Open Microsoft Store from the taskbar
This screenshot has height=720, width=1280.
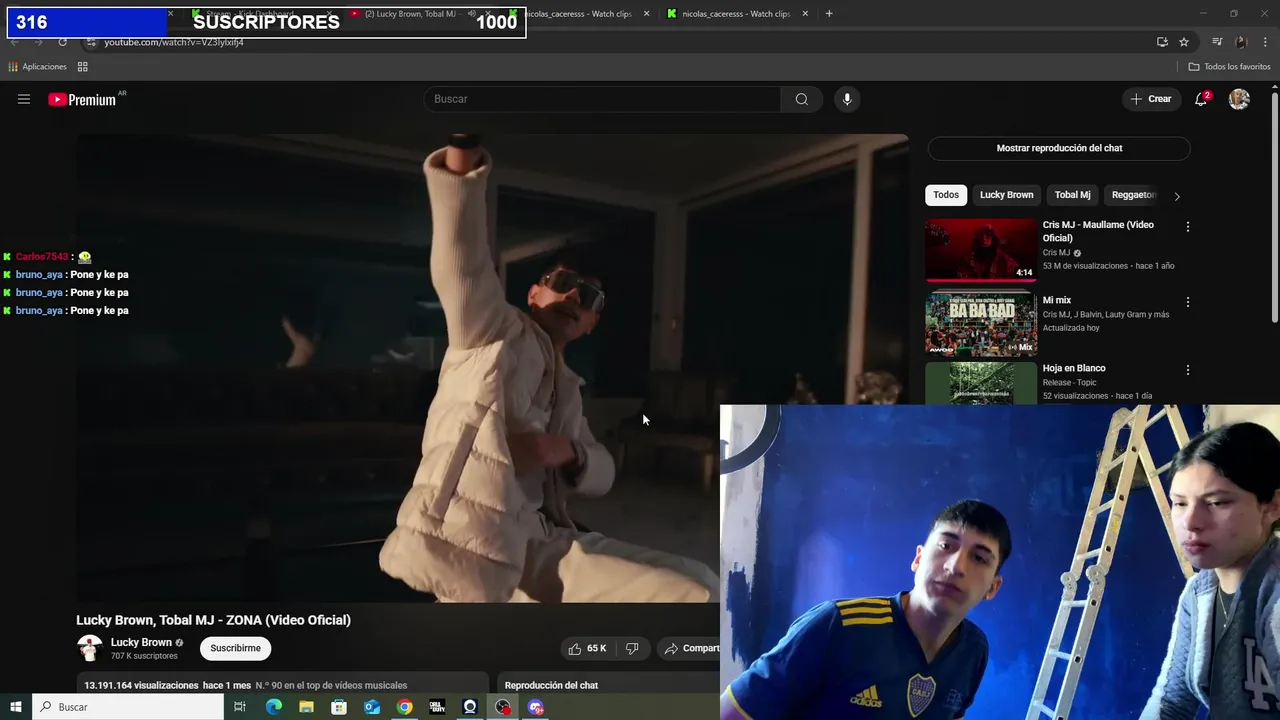pos(339,707)
